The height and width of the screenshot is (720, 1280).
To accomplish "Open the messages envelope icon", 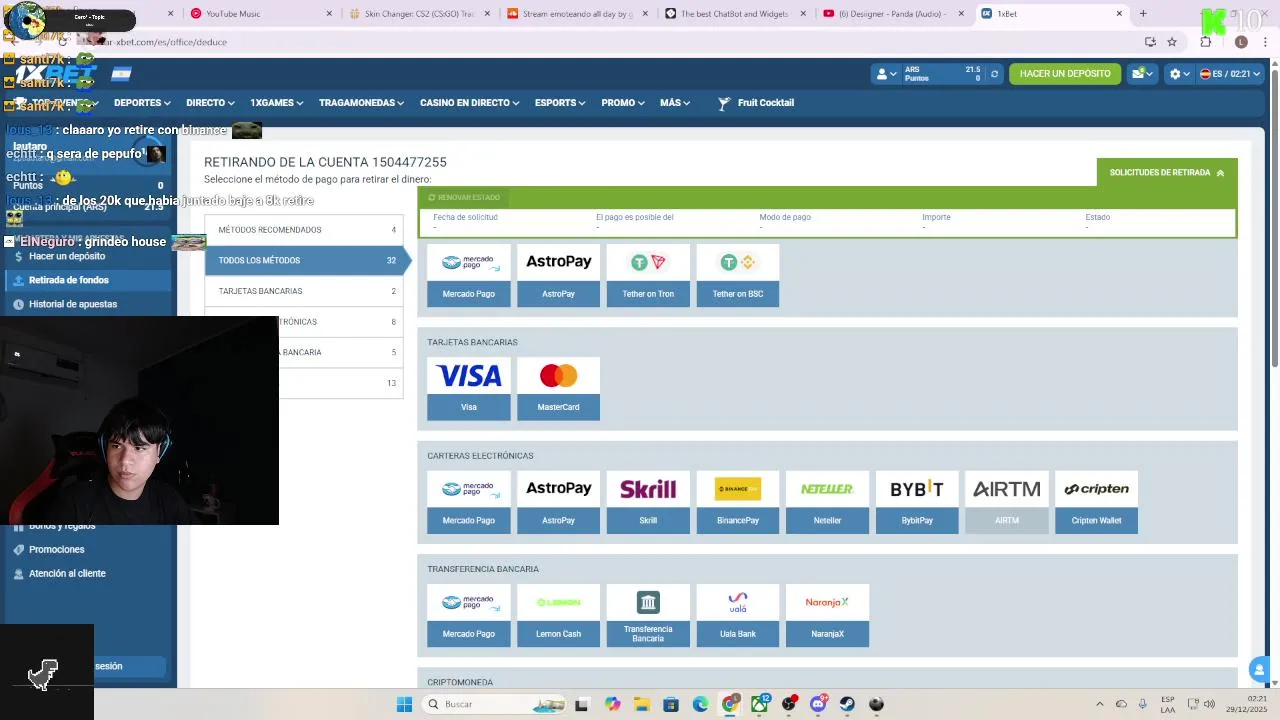I will [x=1141, y=73].
